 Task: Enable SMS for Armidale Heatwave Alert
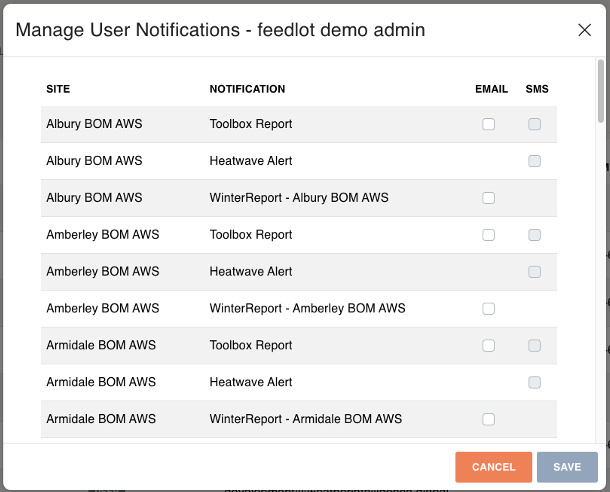(535, 382)
